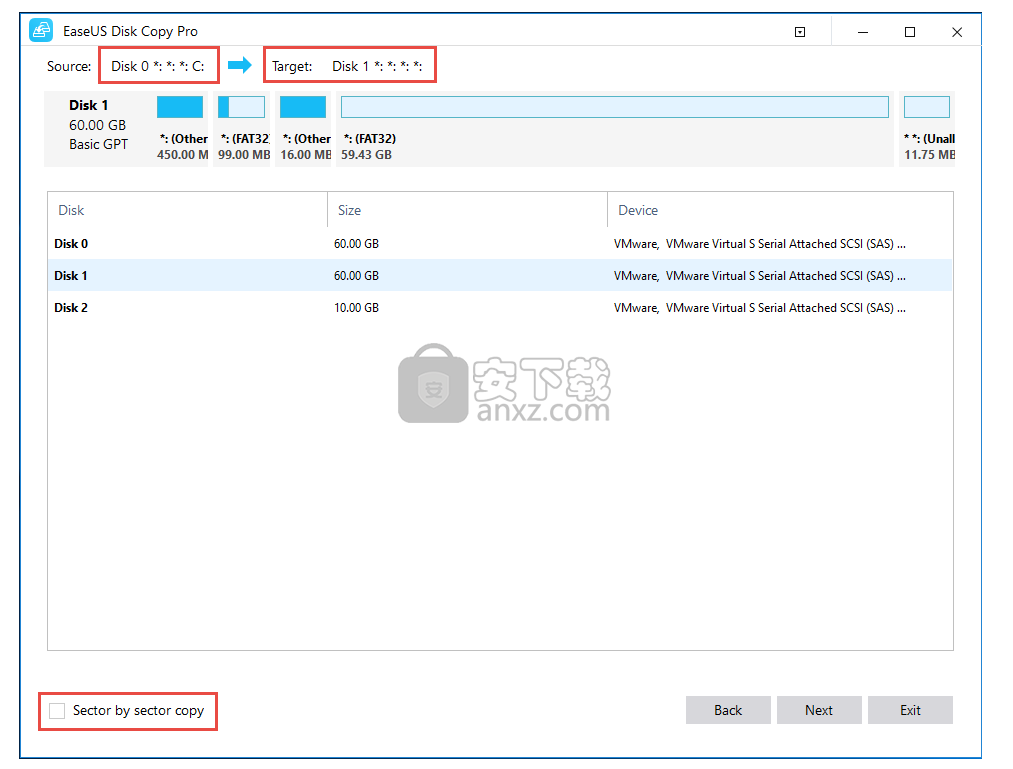Close the EaseUS Disk Copy Pro window
This screenshot has height=769, width=1013.
coord(957,32)
